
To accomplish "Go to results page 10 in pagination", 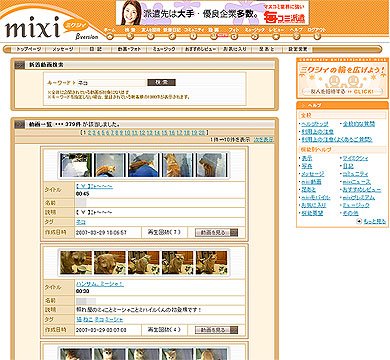I will [128, 133].
